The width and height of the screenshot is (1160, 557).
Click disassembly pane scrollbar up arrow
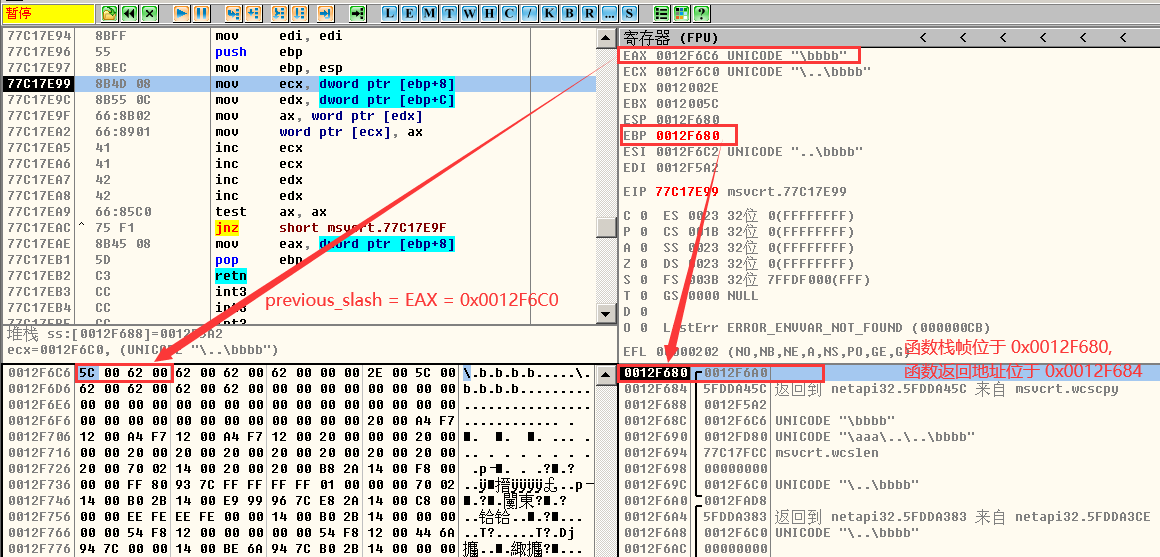[606, 38]
